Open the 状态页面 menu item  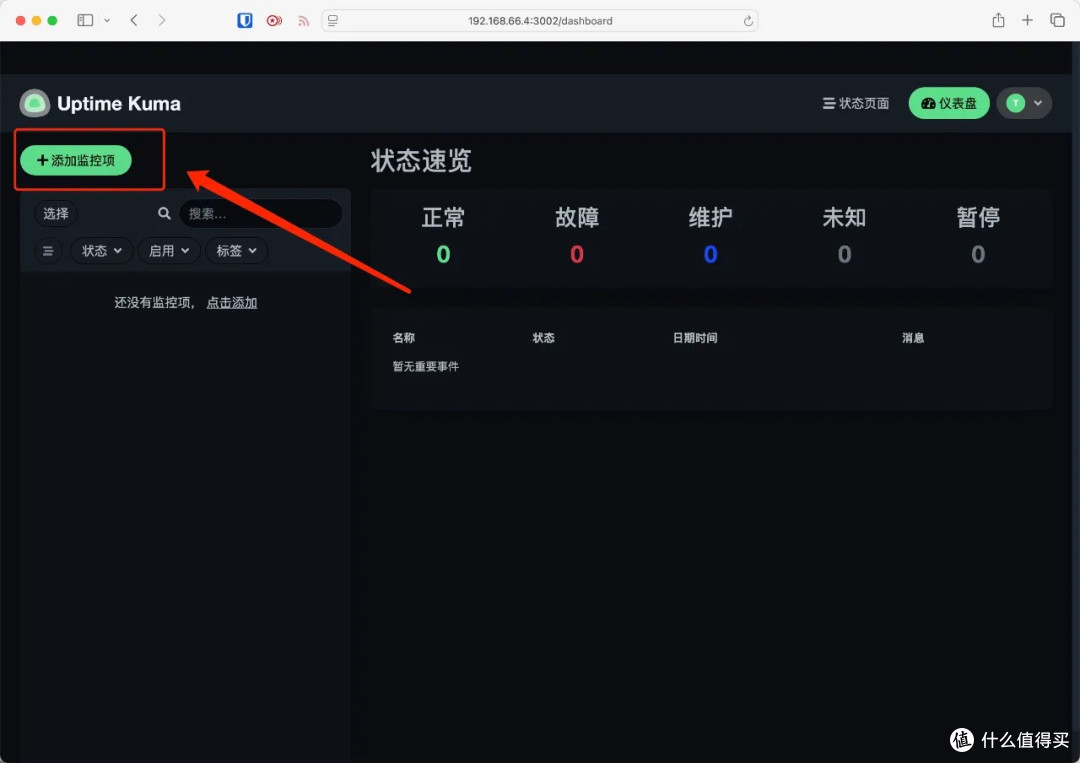(855, 103)
